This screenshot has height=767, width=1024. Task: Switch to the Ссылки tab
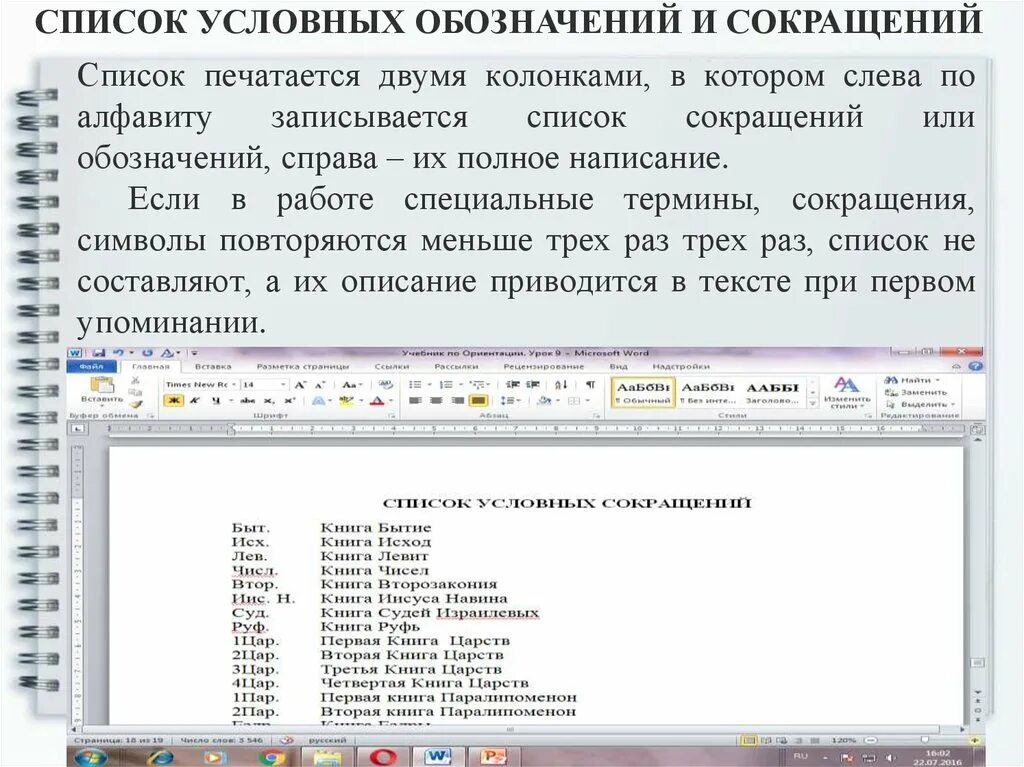point(392,367)
